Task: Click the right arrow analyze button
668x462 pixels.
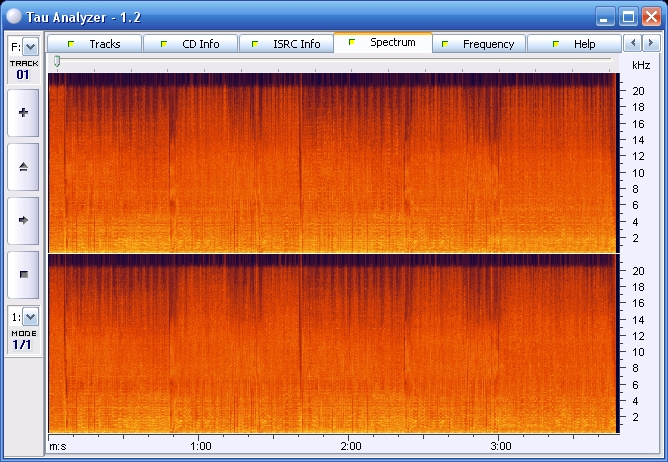Action: [23, 219]
